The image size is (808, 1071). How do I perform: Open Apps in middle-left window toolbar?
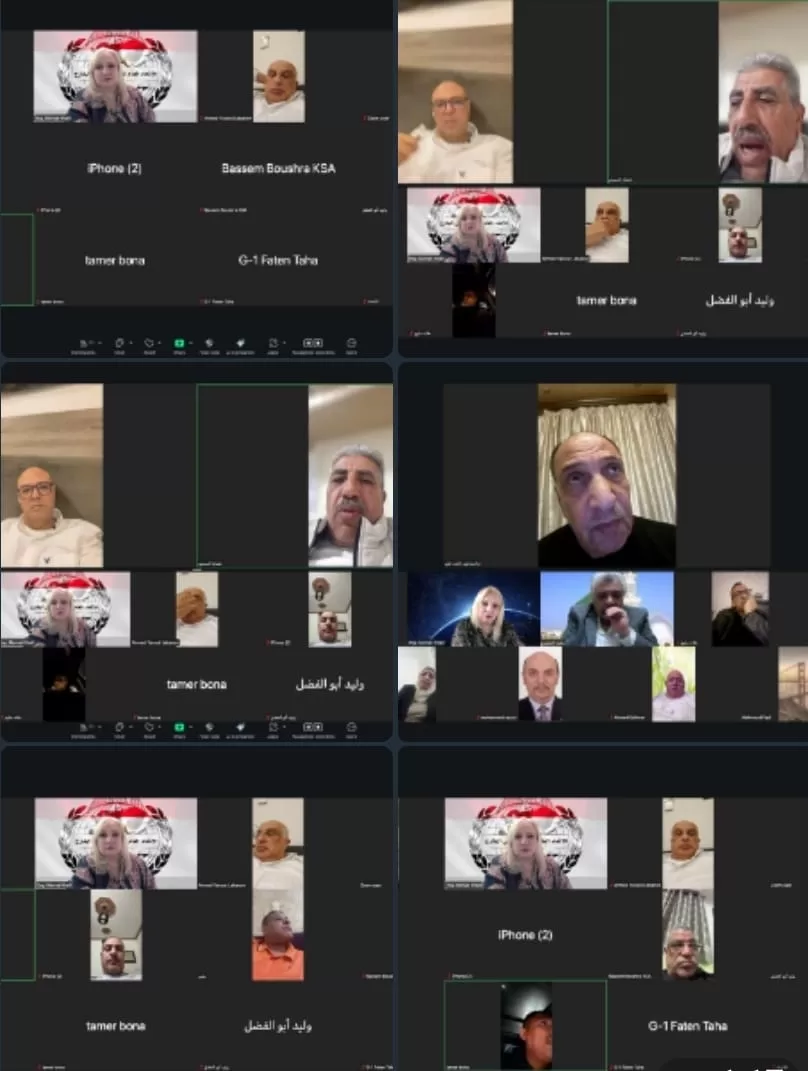[x=271, y=727]
